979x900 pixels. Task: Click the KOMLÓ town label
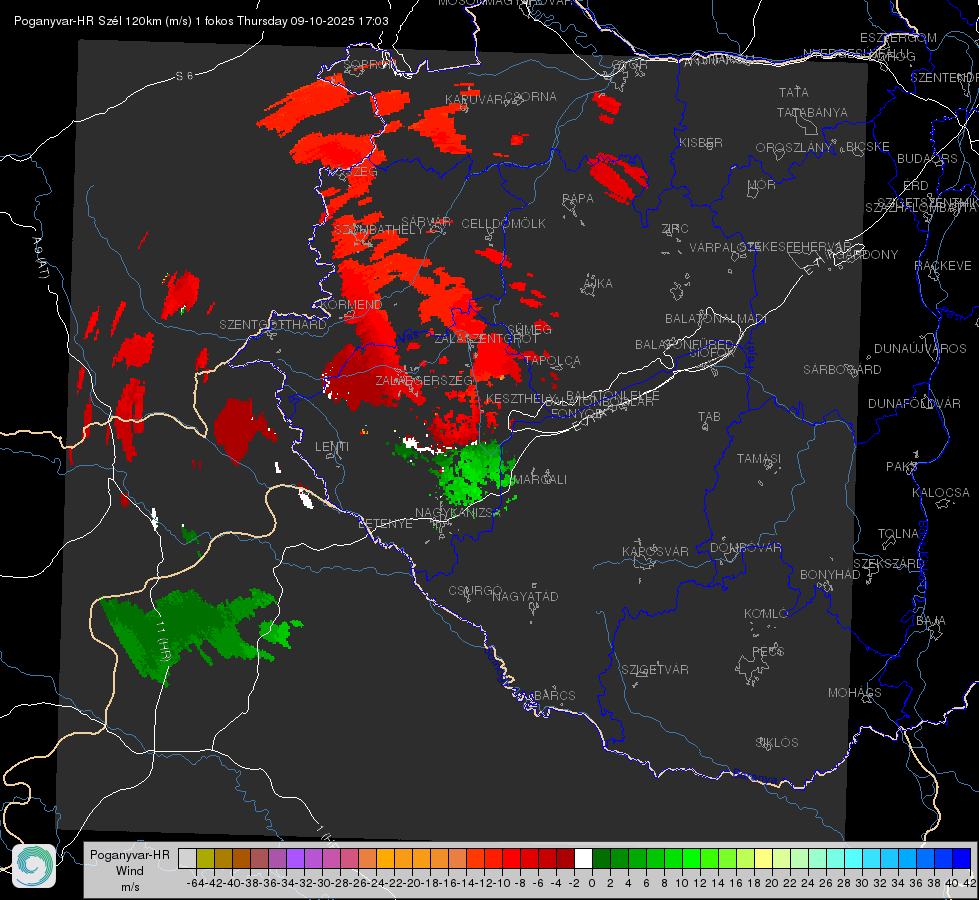[x=766, y=614]
